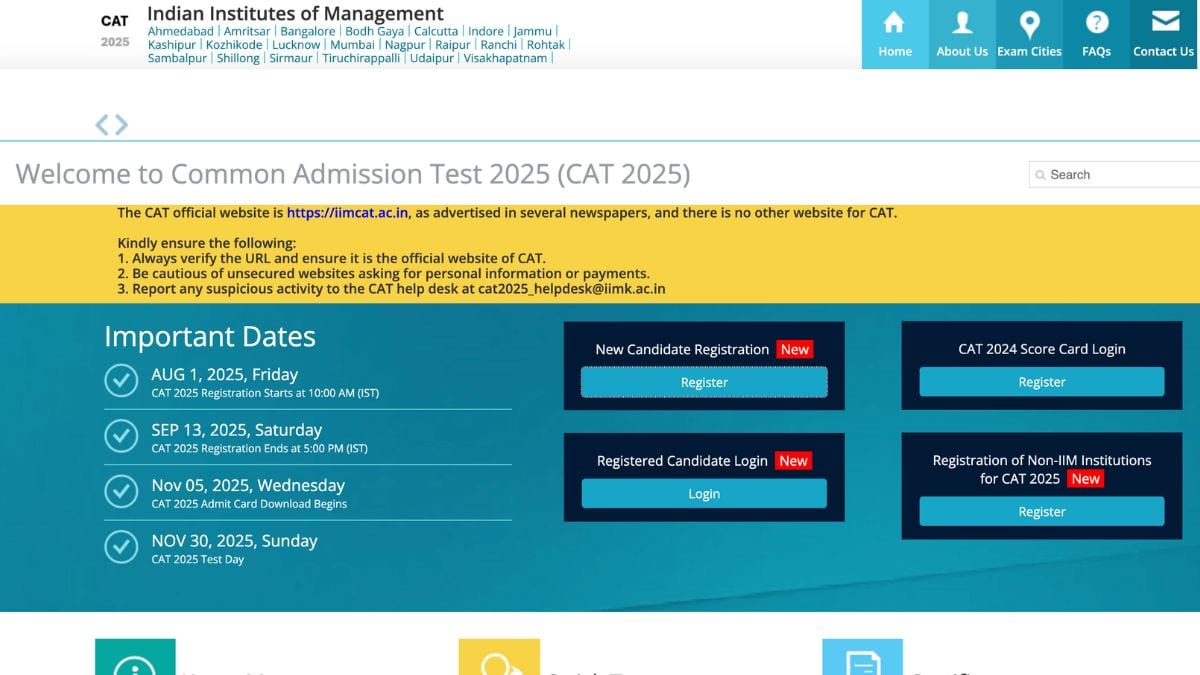
Task: Click the 'CAT 2024 Score Card Login' label
Action: [x=1042, y=349]
